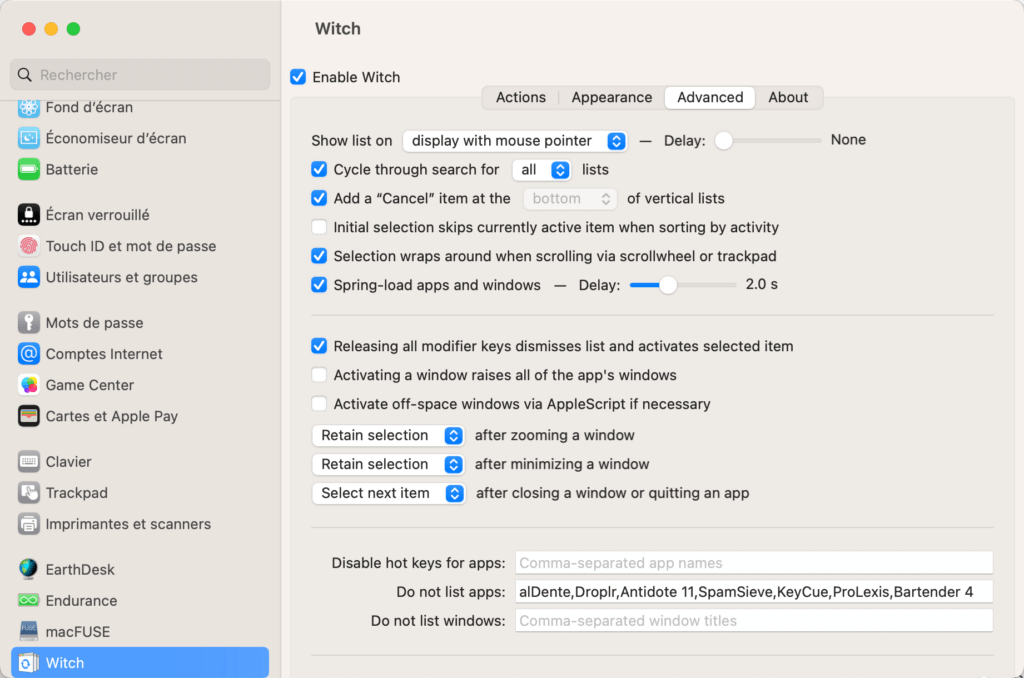This screenshot has width=1024, height=678.
Task: Open the Batterie settings icon
Action: pos(29,169)
